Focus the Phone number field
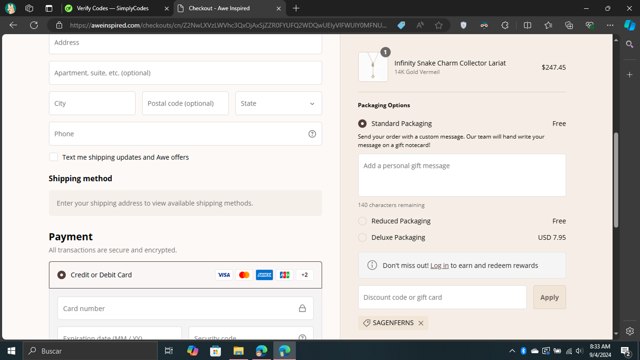Screen dimensions: 640x360 tap(185, 134)
